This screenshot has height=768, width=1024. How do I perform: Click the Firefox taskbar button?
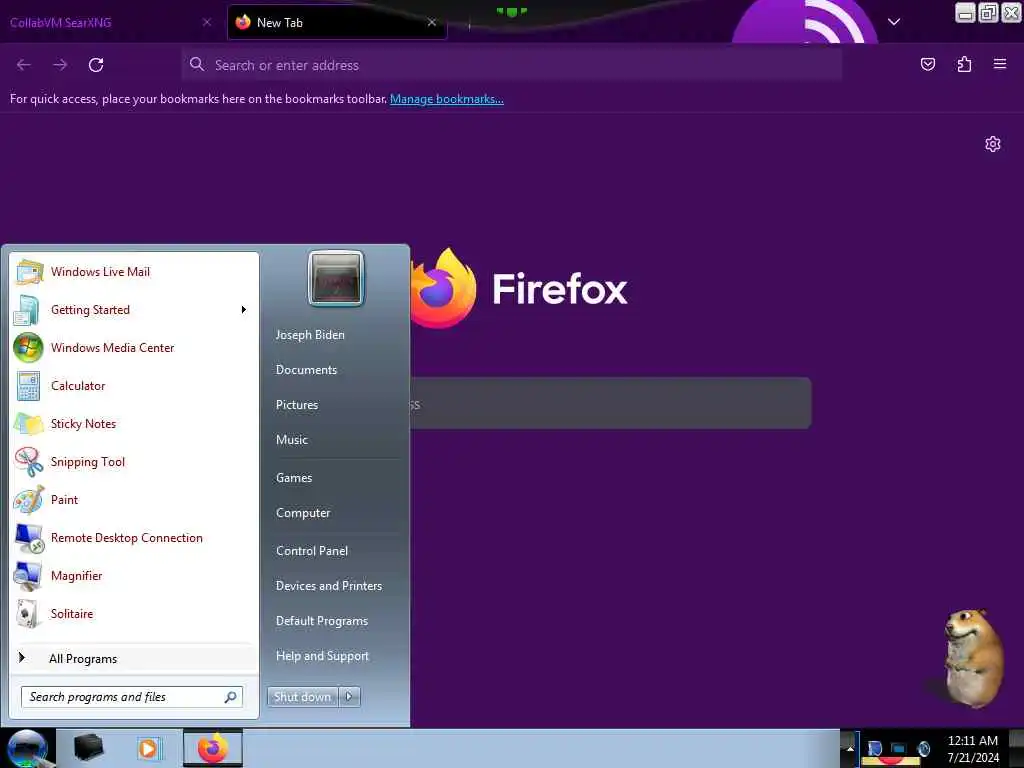coord(212,748)
